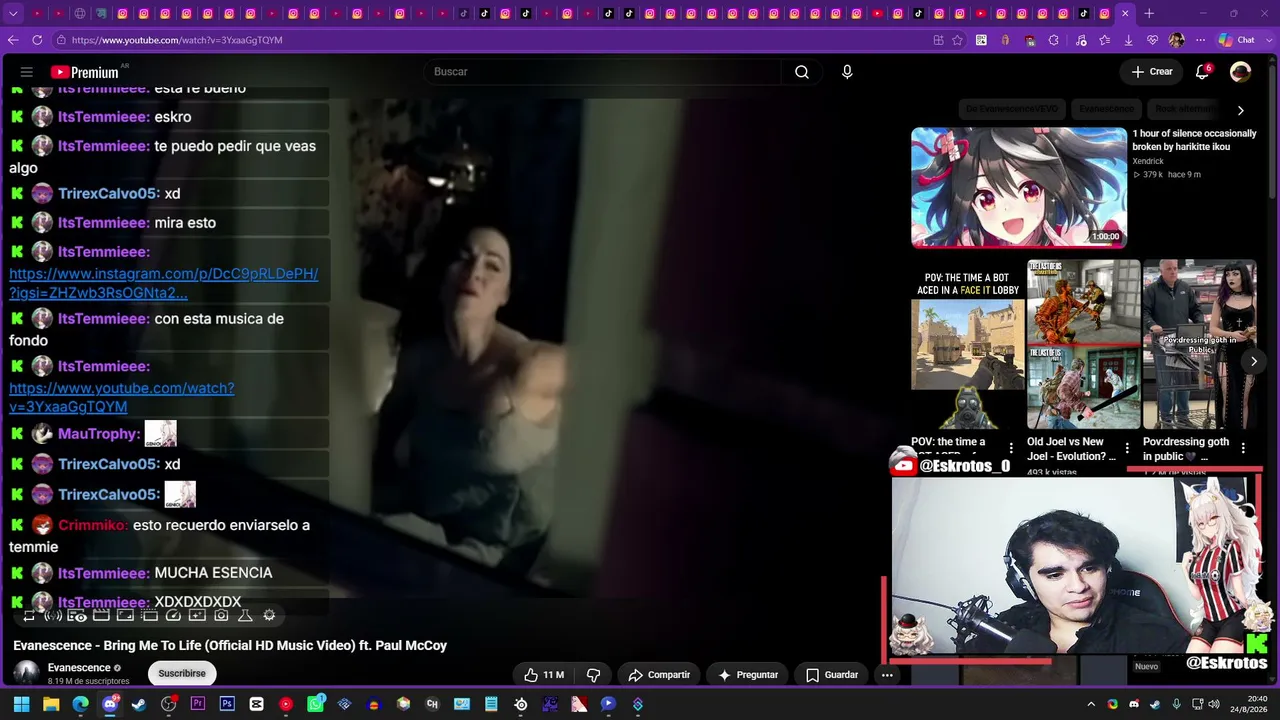1280x720 pixels.
Task: Save the video with Guardar
Action: (832, 675)
